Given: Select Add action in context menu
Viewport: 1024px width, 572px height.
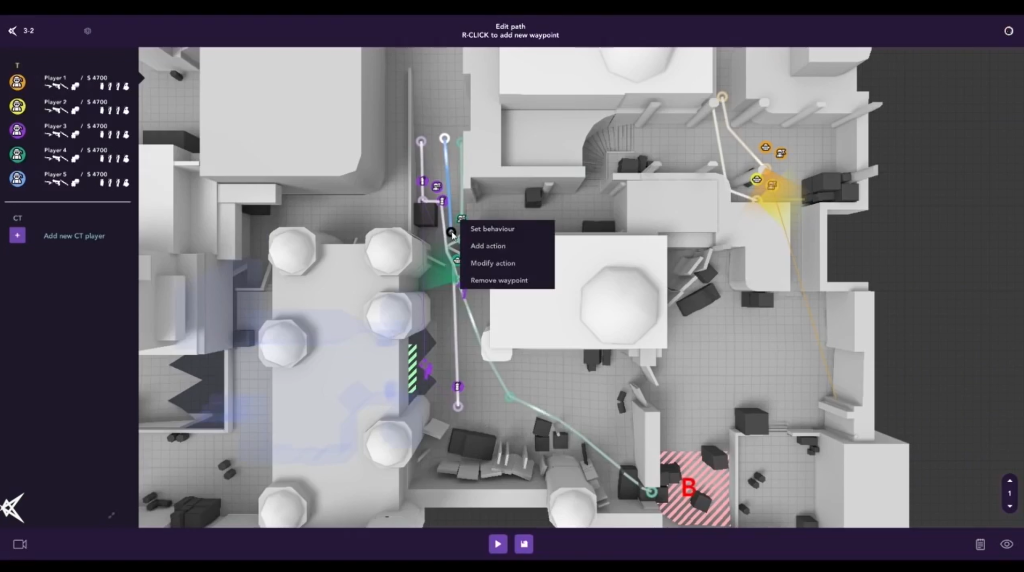Looking at the screenshot, I should click(x=488, y=246).
